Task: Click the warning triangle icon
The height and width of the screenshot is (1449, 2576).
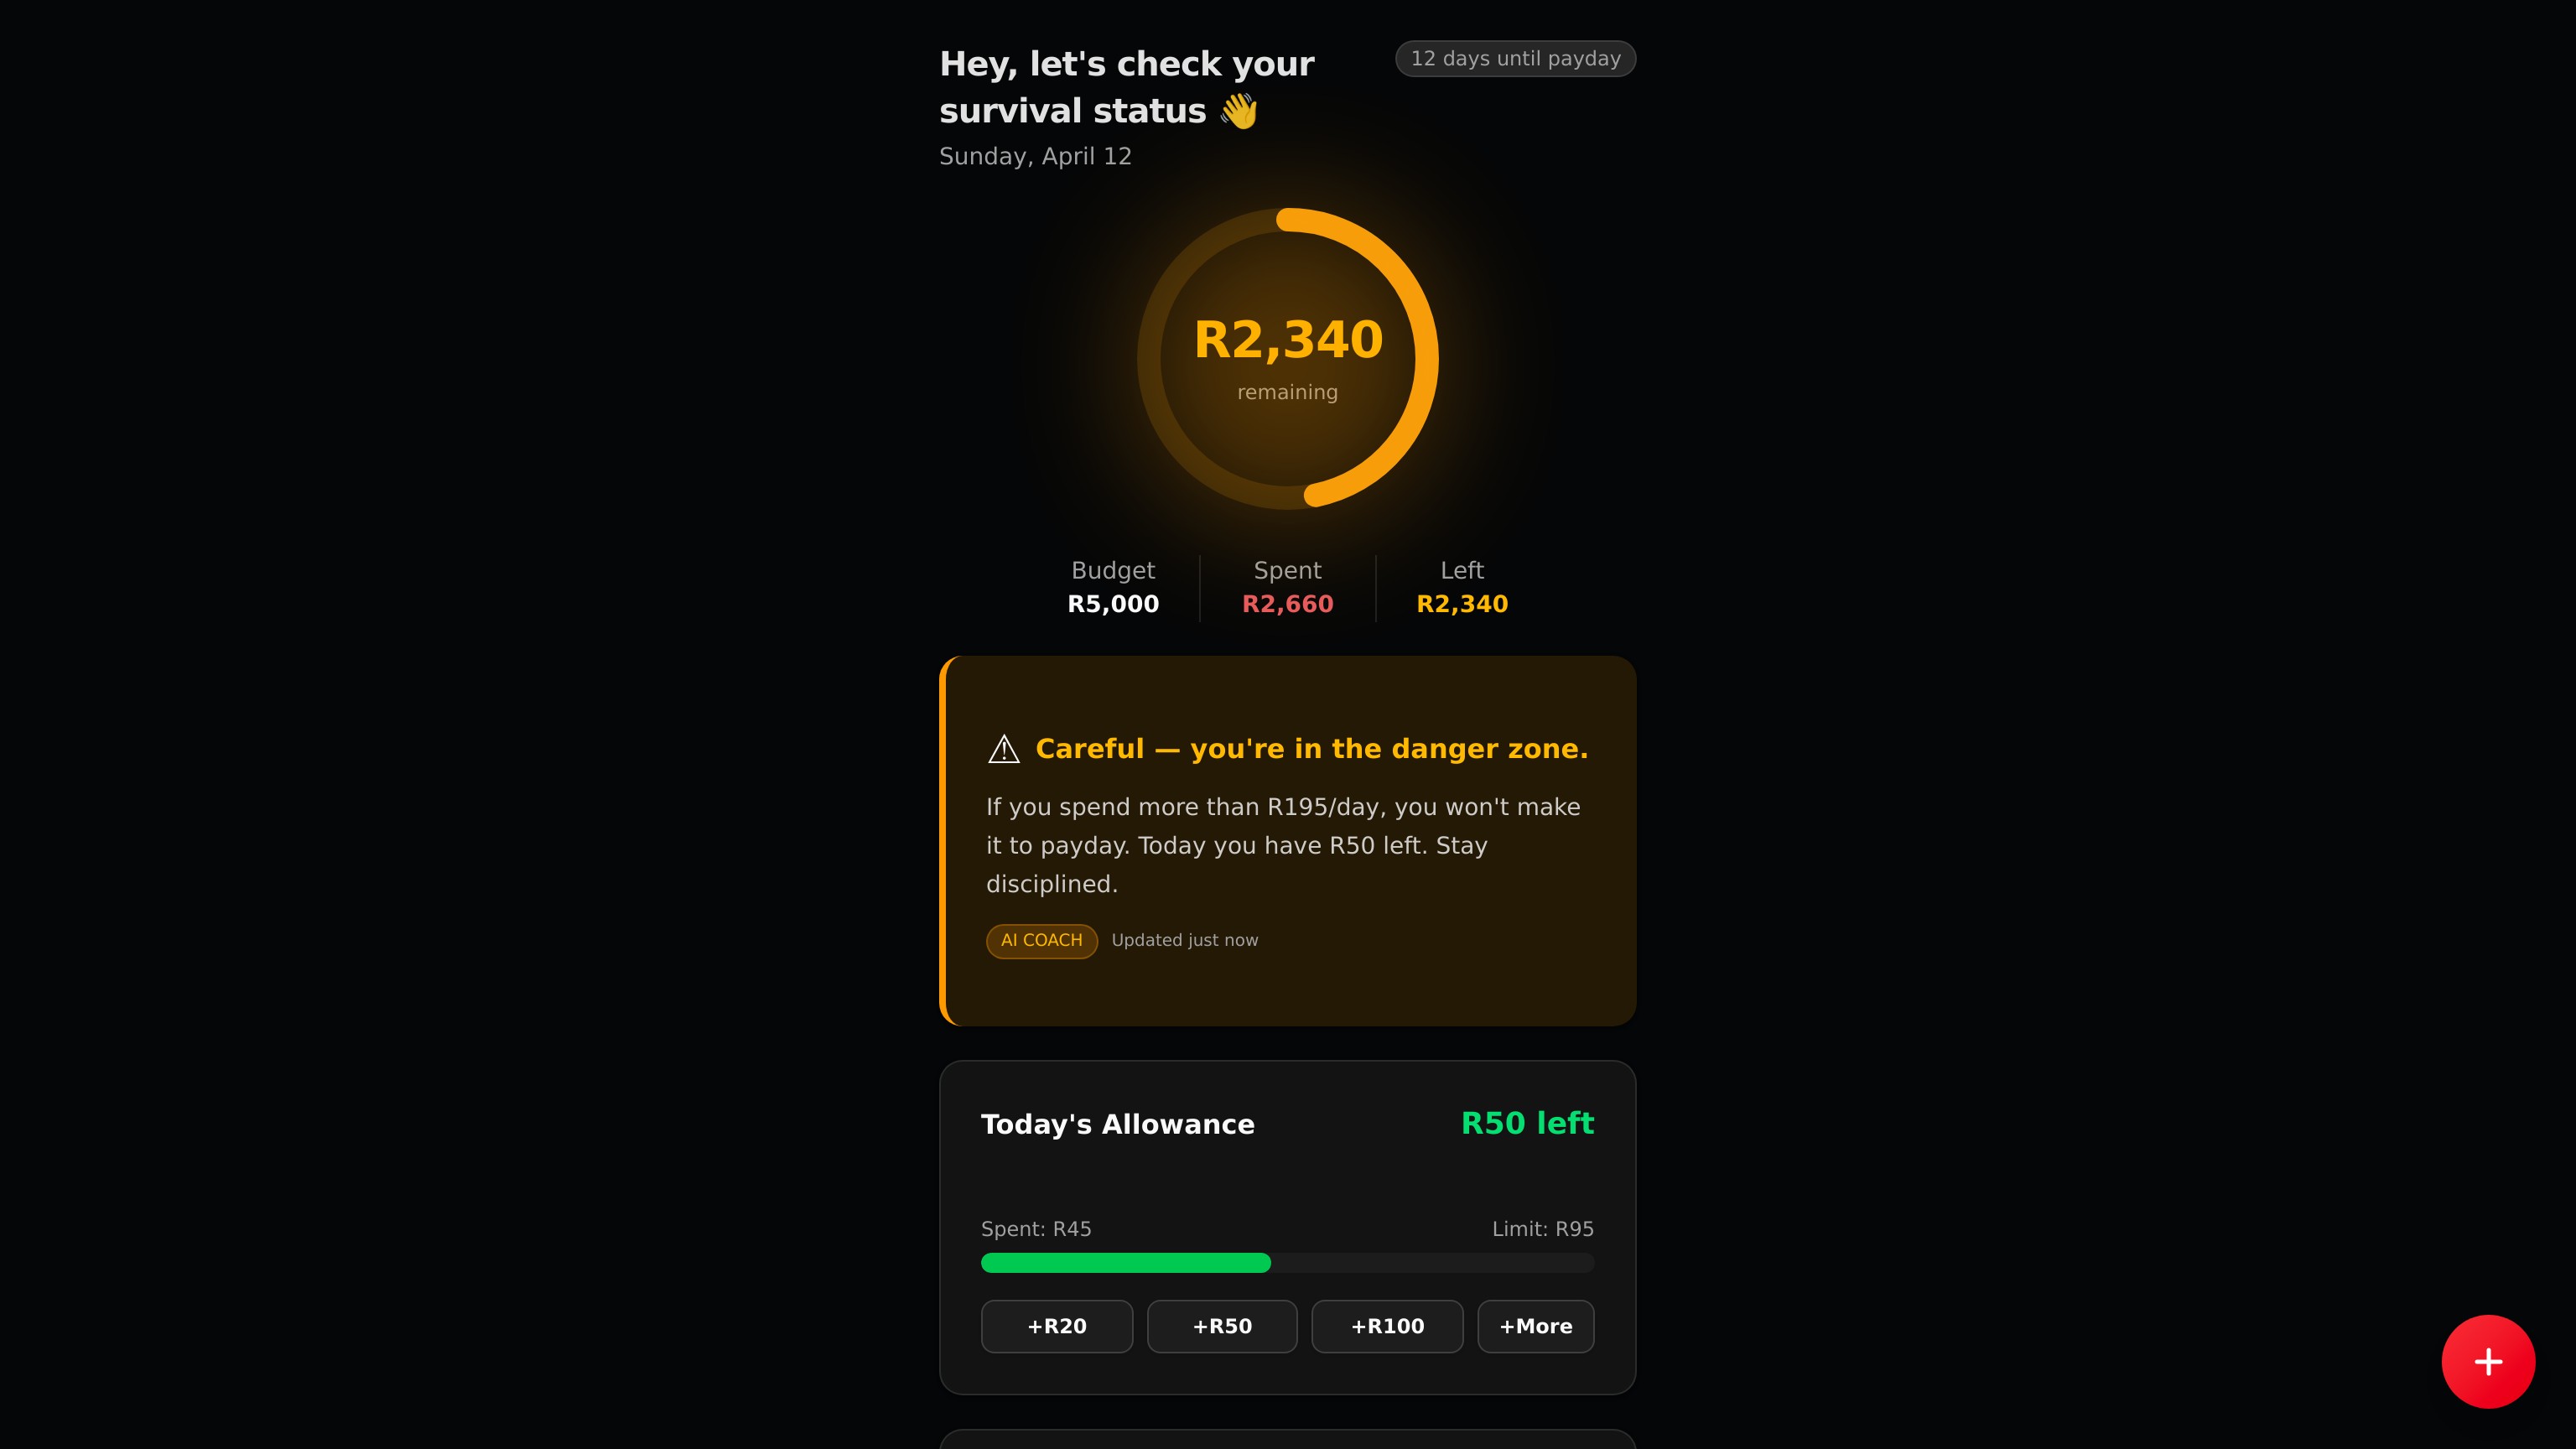Action: coord(1003,749)
